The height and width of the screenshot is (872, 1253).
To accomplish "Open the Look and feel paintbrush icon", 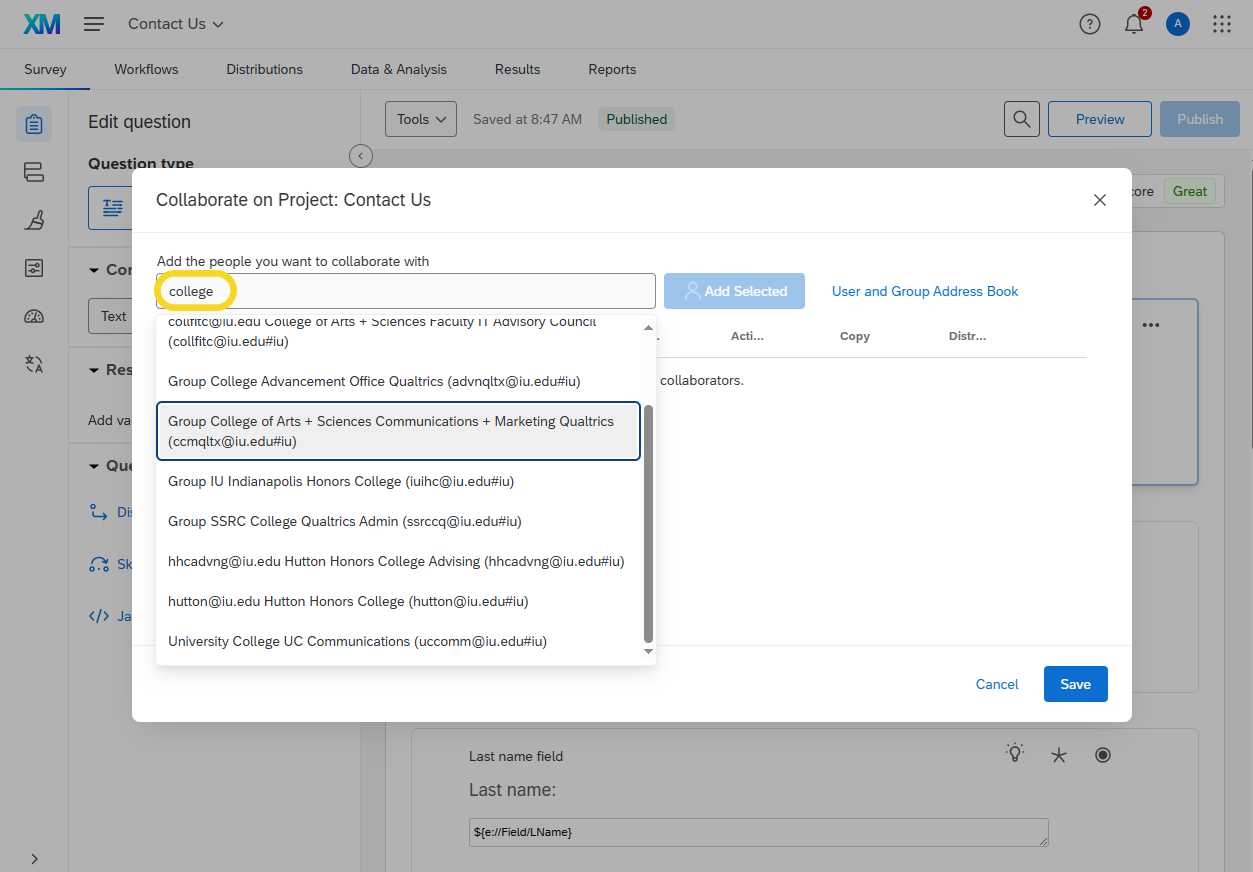I will pos(34,220).
